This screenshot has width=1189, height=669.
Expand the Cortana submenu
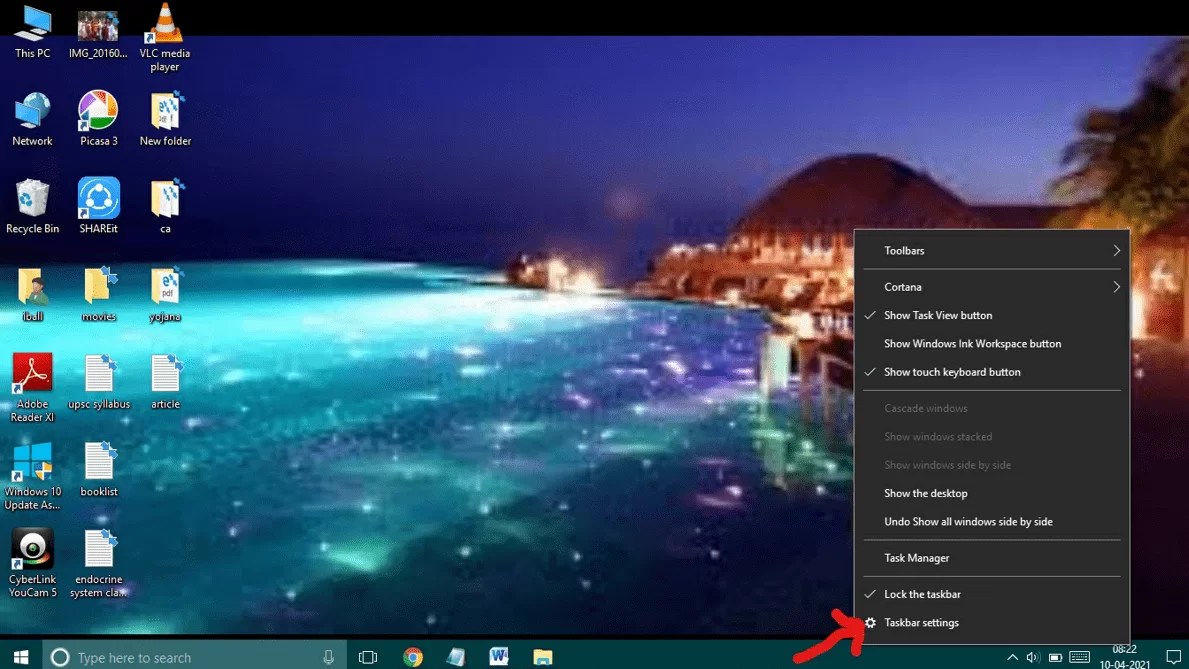click(x=903, y=287)
